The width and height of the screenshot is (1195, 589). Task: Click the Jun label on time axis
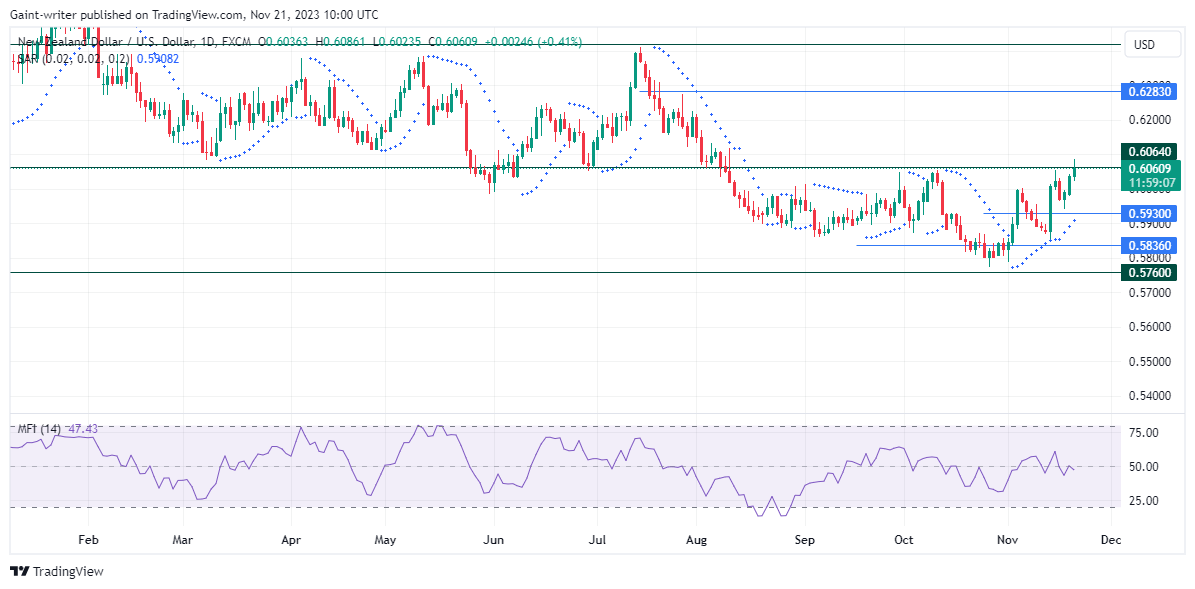point(494,539)
